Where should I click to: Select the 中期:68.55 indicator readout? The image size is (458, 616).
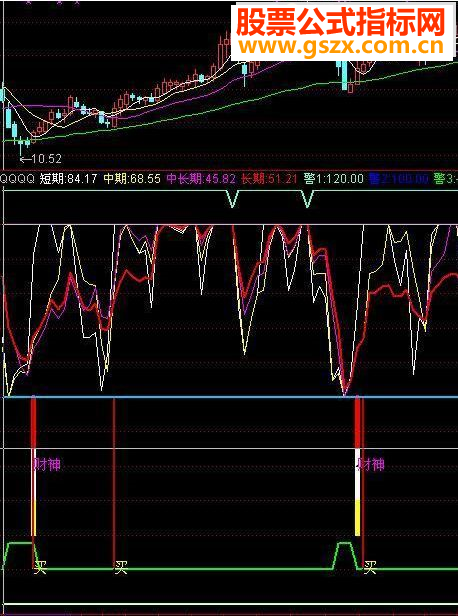(132, 179)
